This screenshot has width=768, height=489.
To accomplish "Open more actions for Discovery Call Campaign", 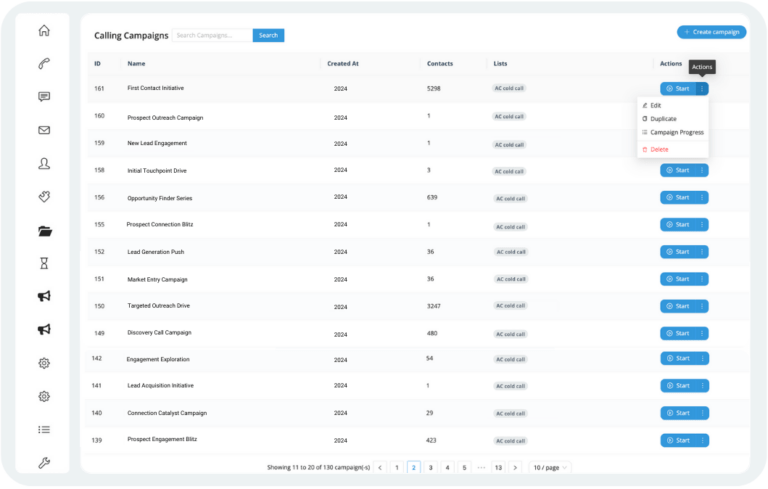I will (702, 333).
